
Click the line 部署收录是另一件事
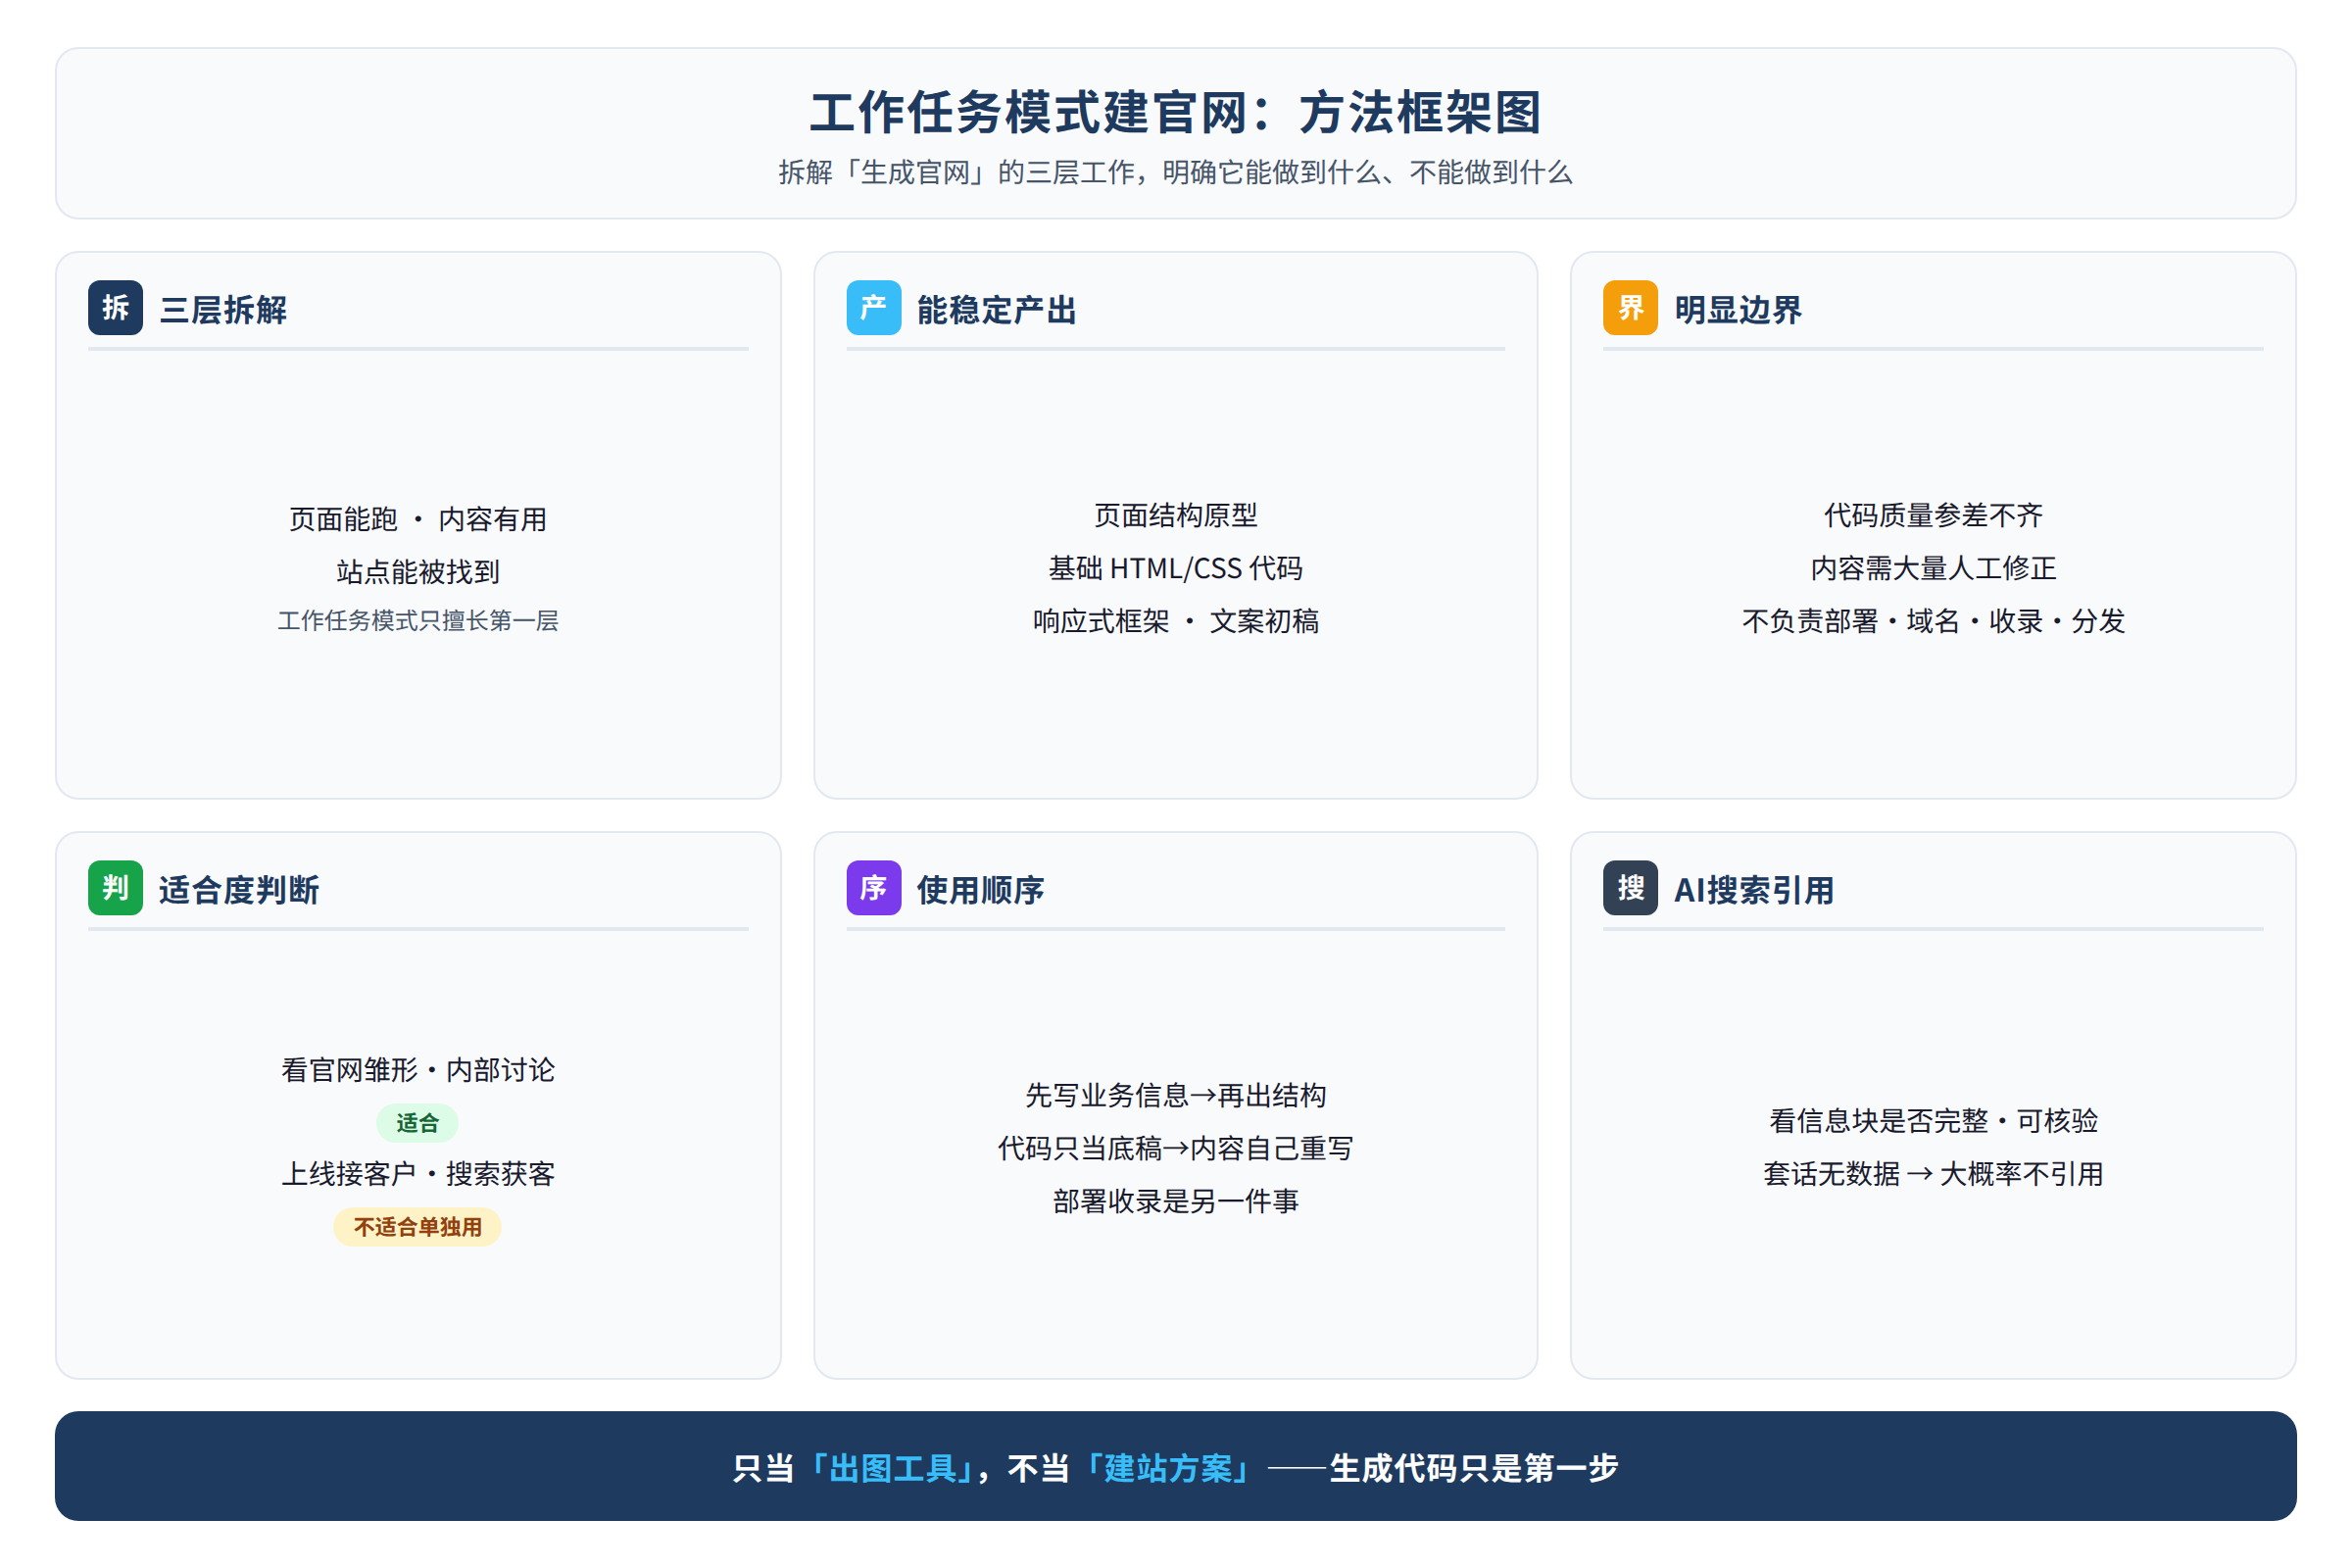tap(1176, 1201)
